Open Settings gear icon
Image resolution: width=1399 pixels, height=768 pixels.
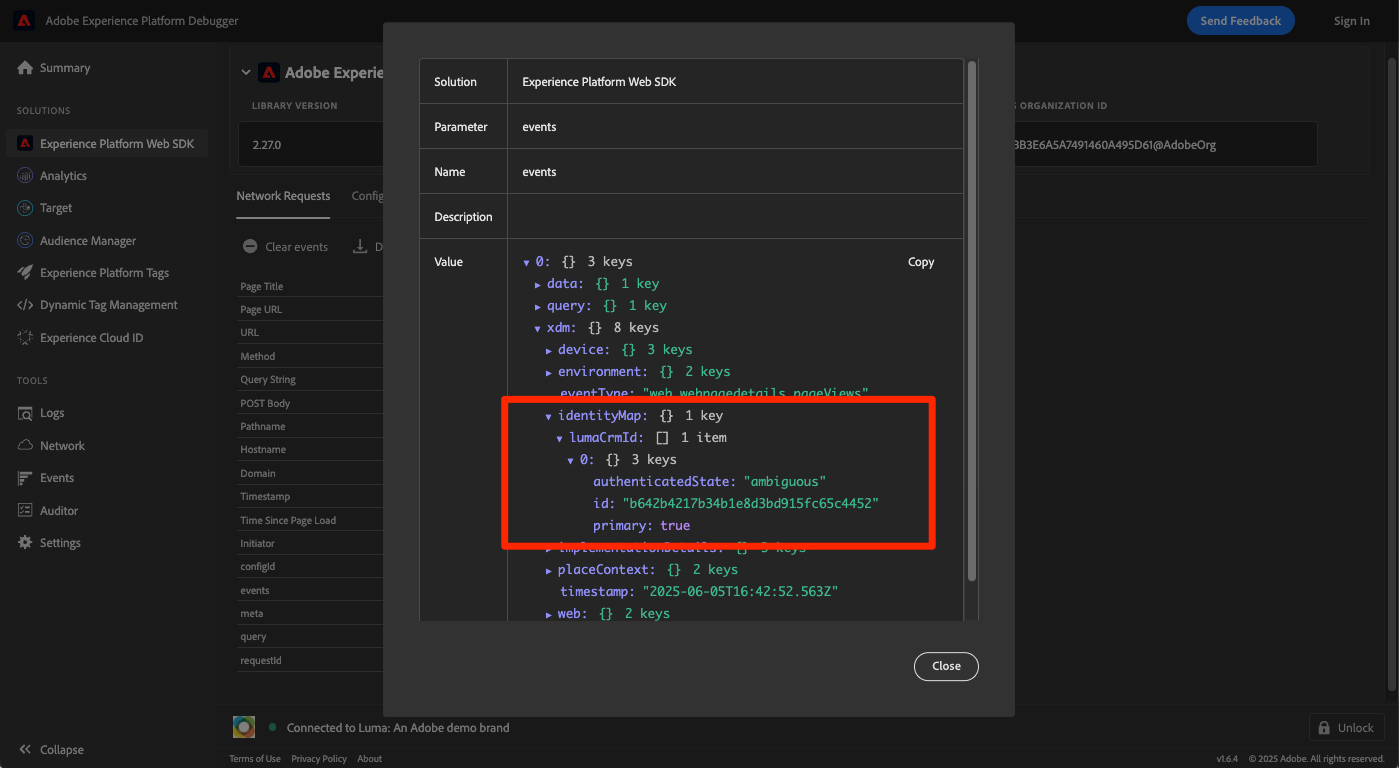[x=25, y=543]
